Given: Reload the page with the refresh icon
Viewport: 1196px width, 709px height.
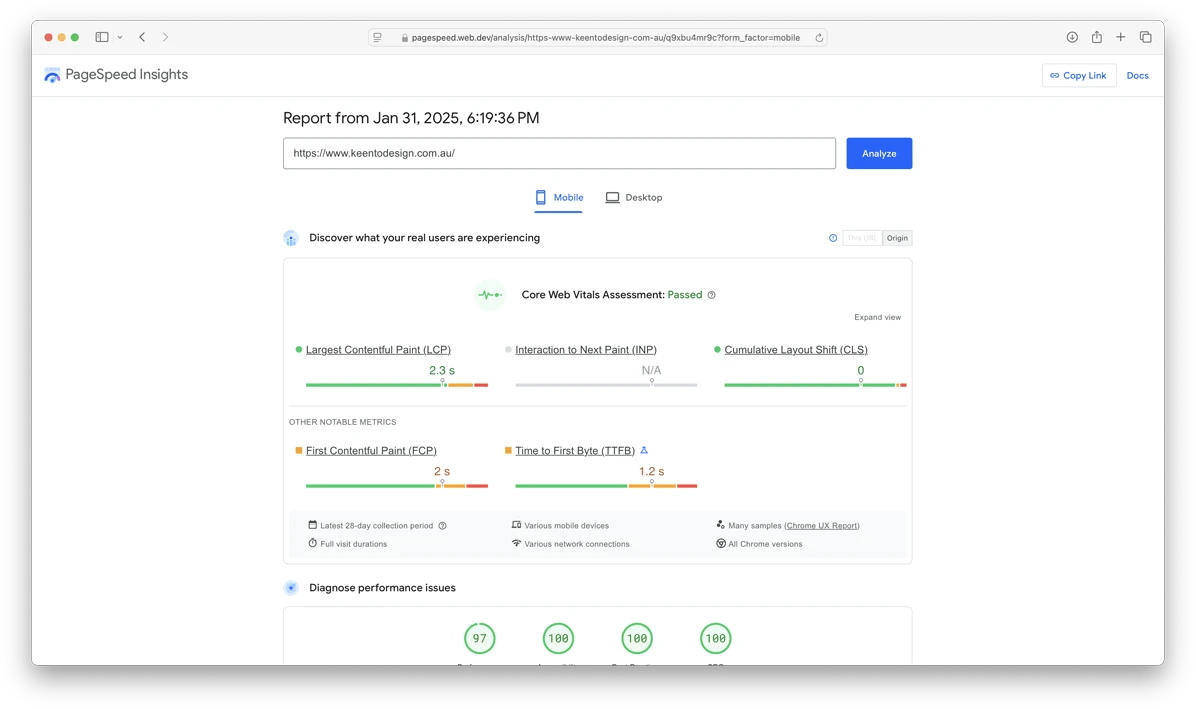Looking at the screenshot, I should click(x=819, y=37).
